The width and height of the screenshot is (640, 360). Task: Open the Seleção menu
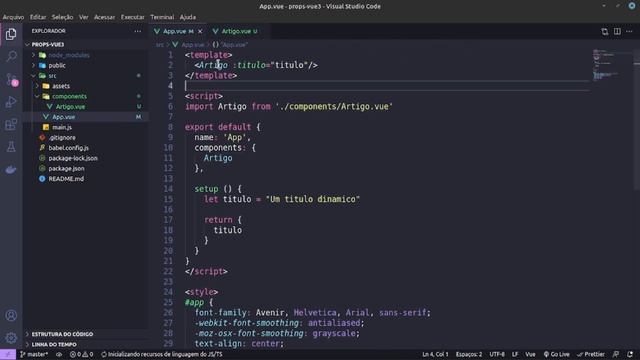click(x=62, y=17)
